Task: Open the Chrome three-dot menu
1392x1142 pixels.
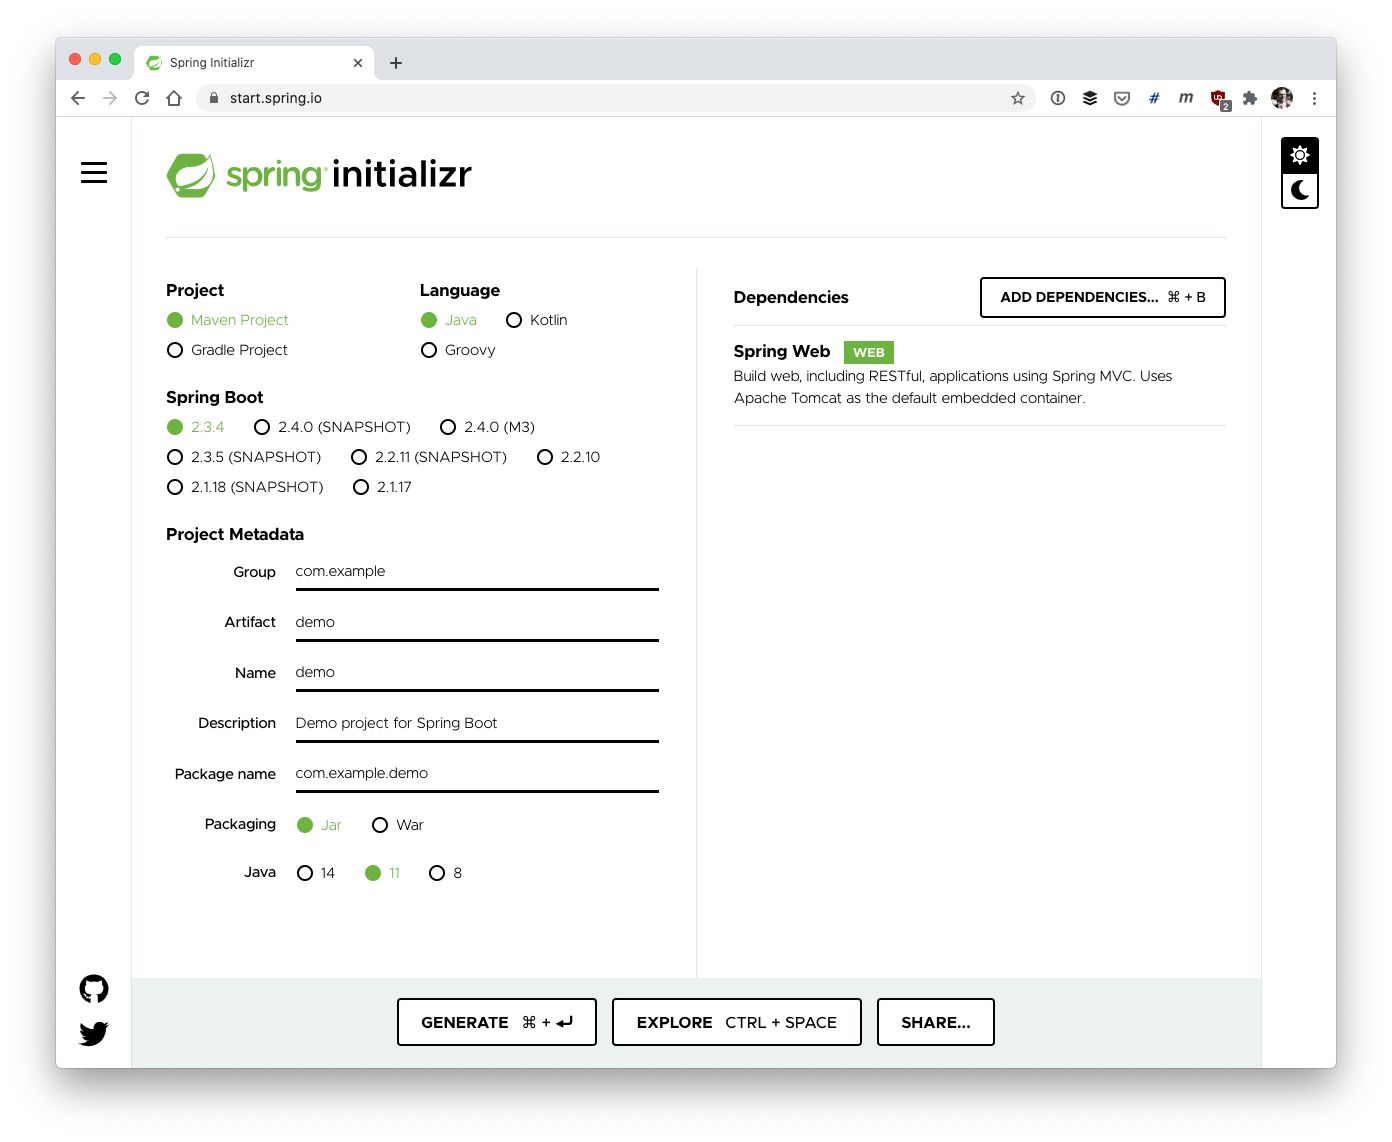Action: point(1314,98)
